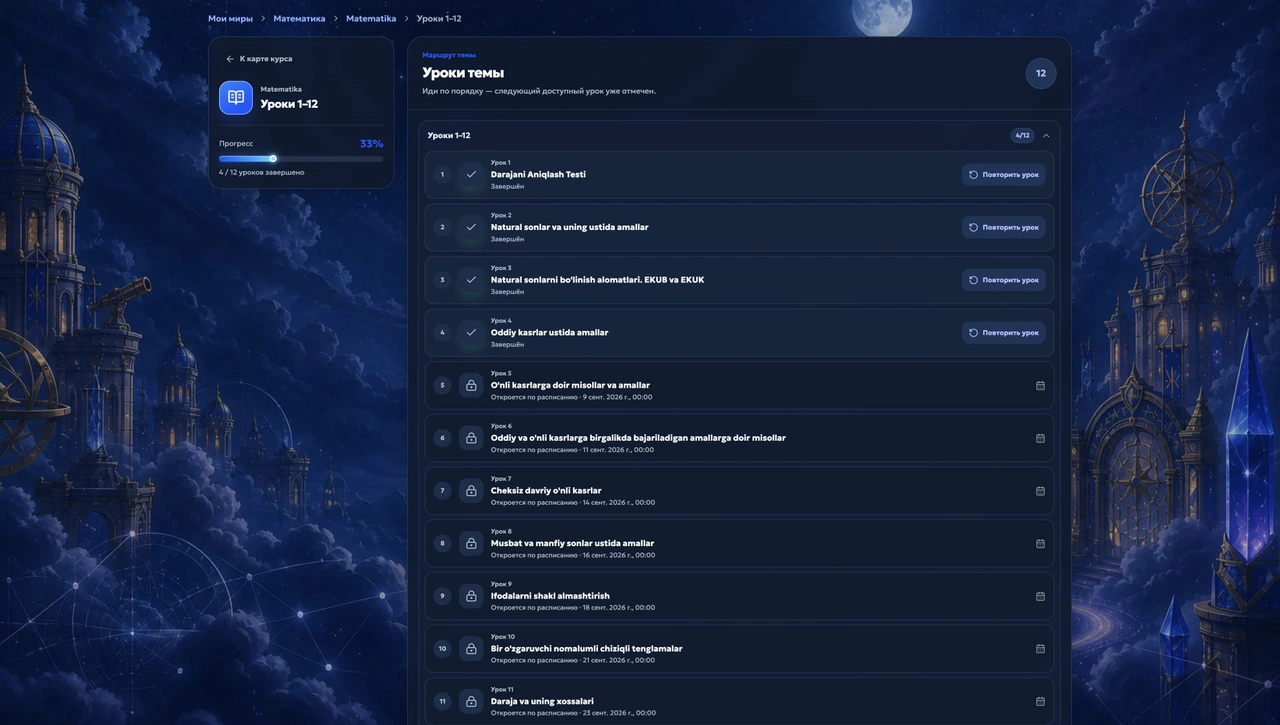The width and height of the screenshot is (1280, 725).
Task: Click the completed checkmark for Darajani Aniqlash Testi
Action: (471, 174)
